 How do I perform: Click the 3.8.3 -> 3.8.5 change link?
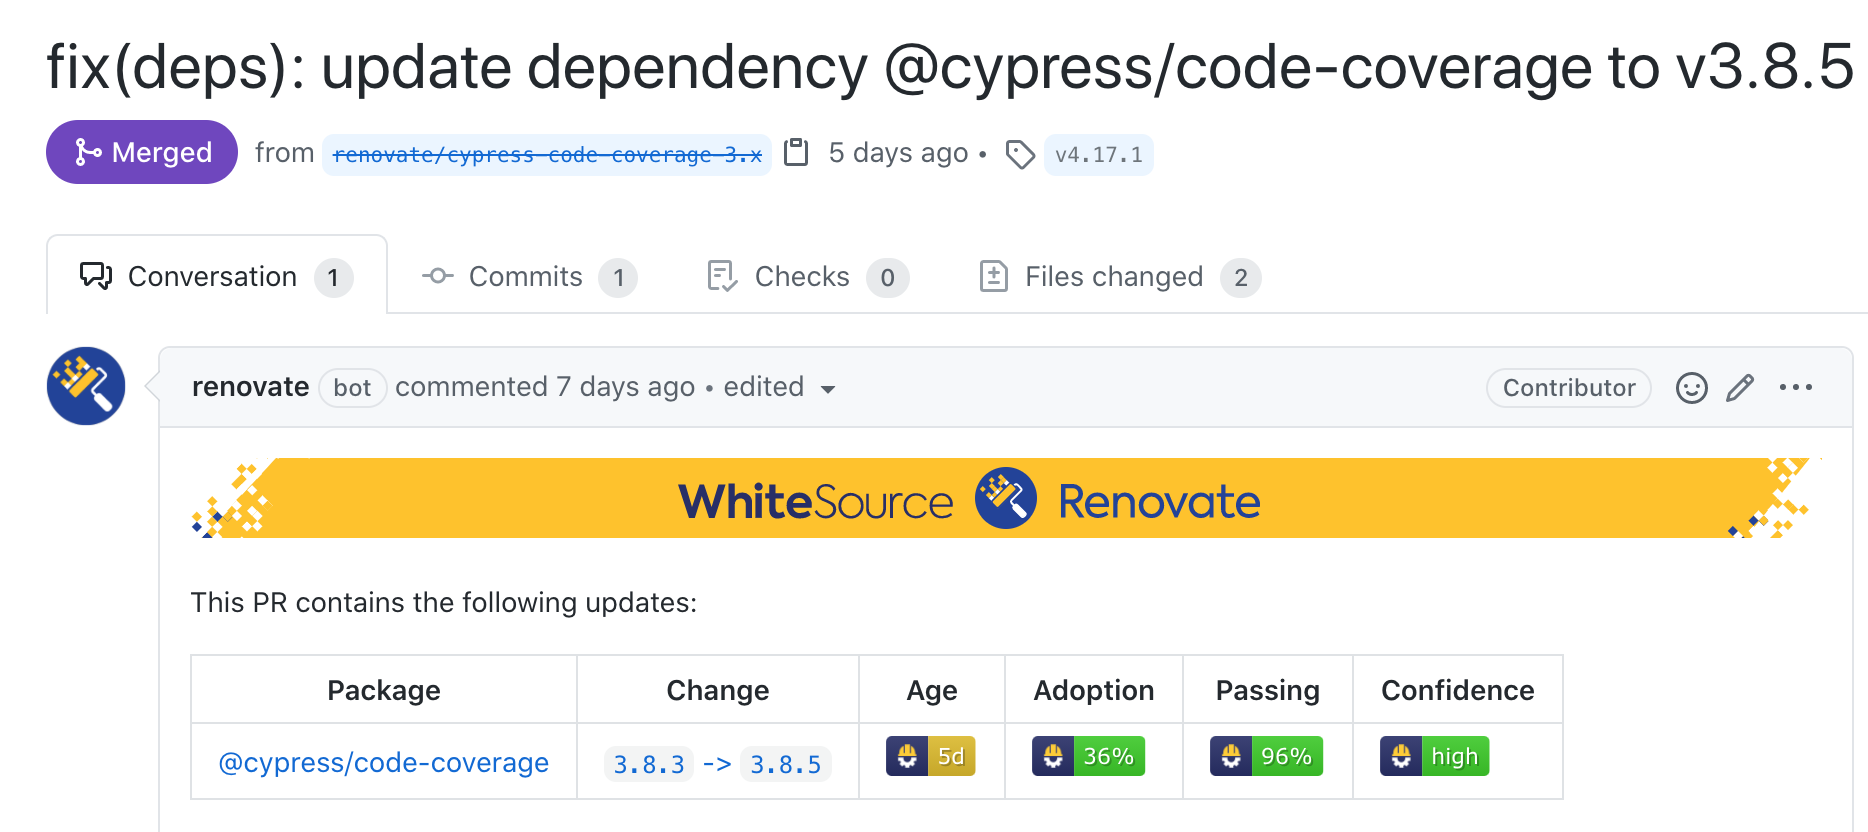[x=717, y=765]
